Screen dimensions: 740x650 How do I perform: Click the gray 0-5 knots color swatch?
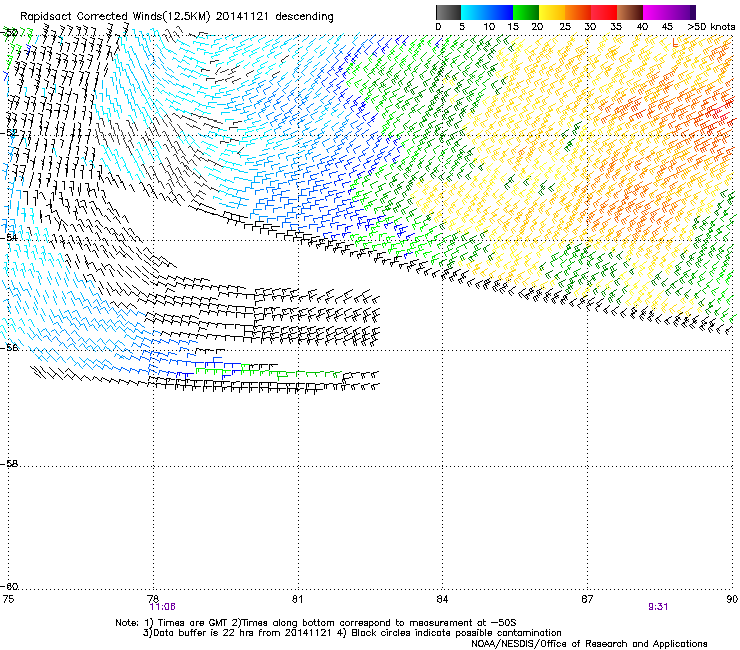coord(448,12)
